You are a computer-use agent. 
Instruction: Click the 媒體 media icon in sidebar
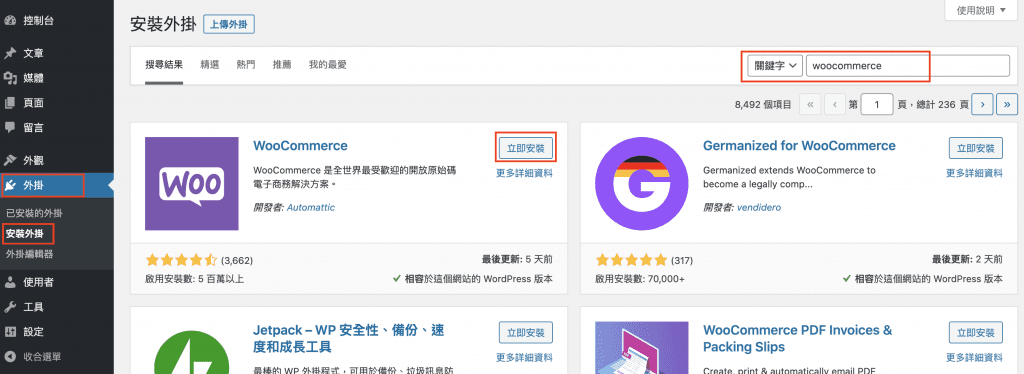click(x=10, y=78)
